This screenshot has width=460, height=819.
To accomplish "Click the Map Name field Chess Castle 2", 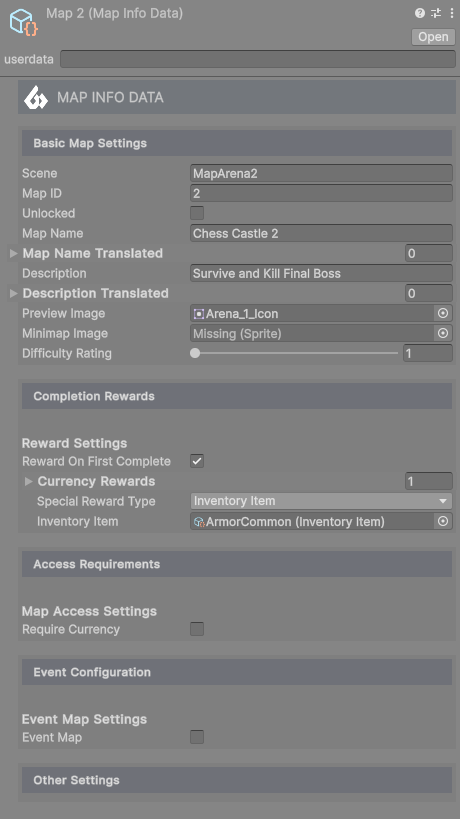I will (321, 233).
